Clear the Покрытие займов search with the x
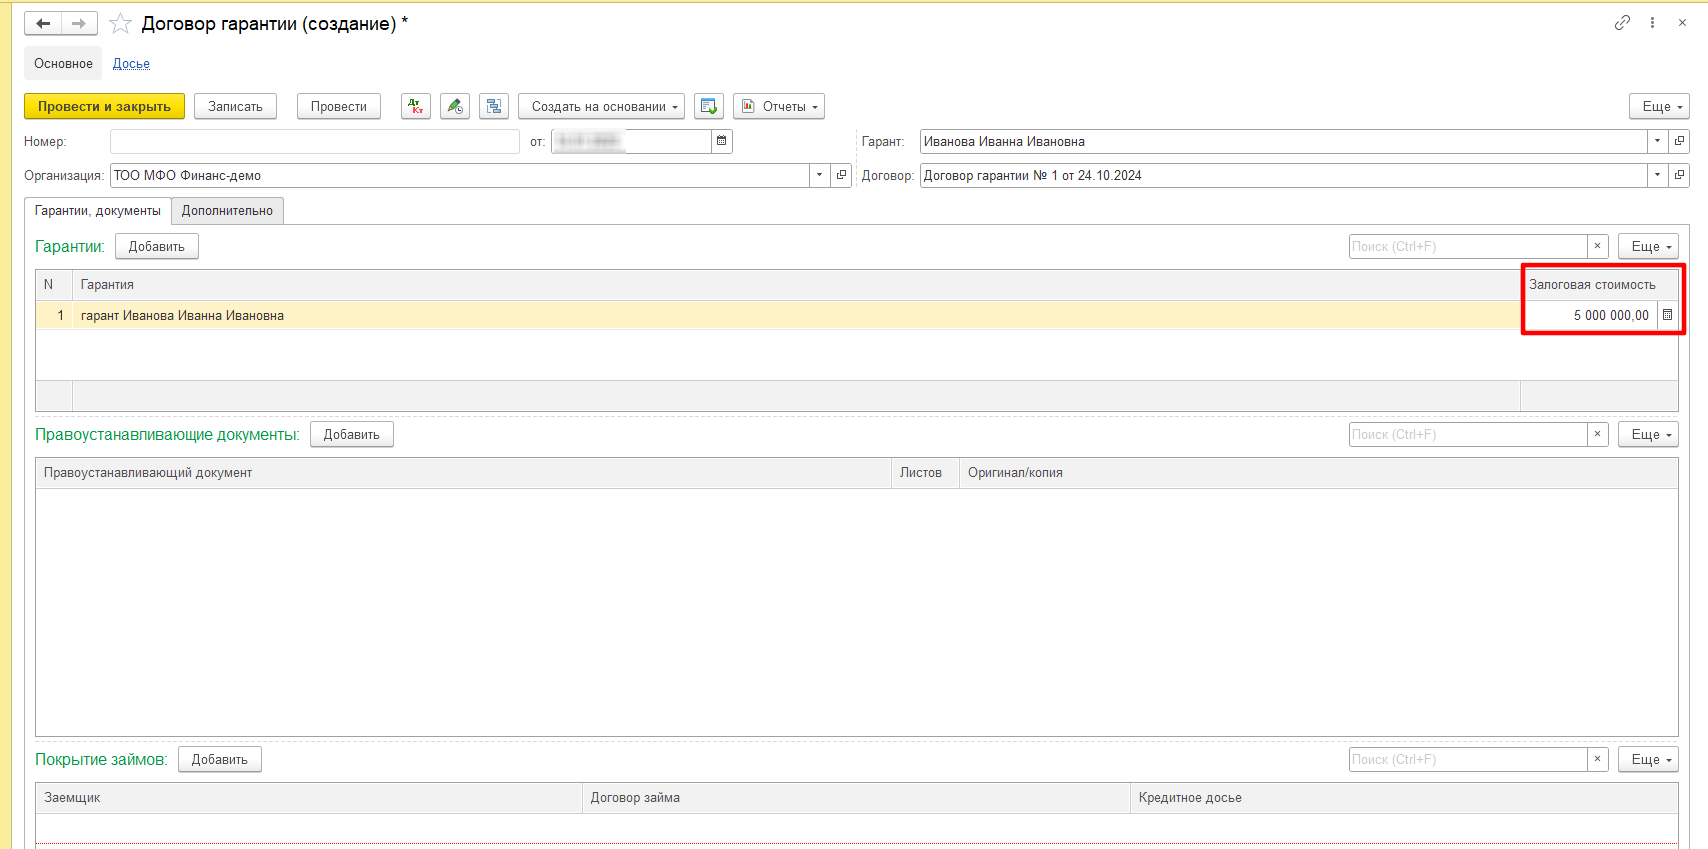 click(x=1598, y=759)
